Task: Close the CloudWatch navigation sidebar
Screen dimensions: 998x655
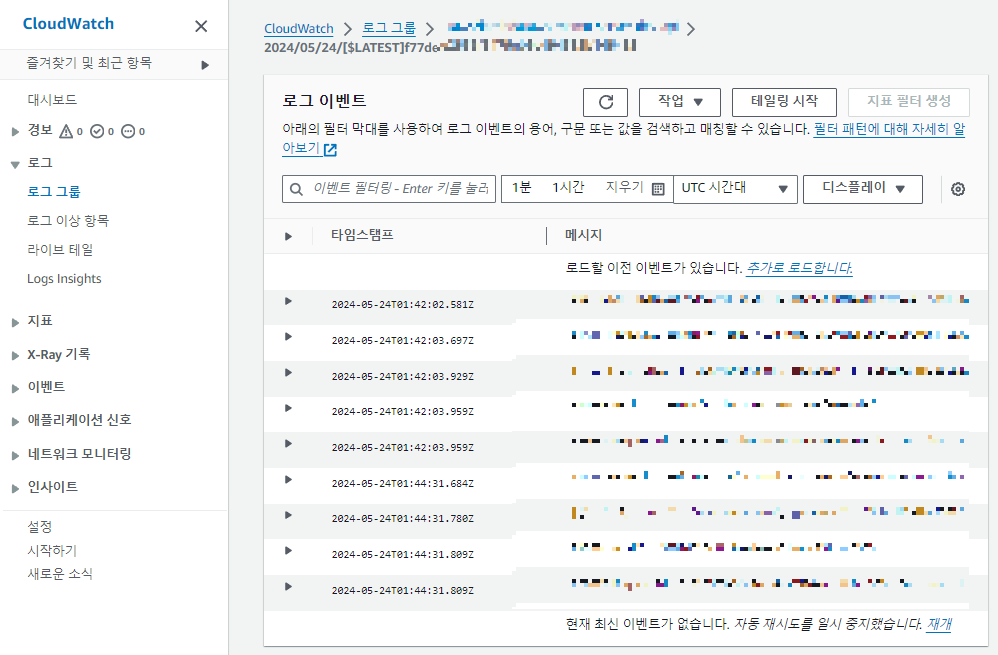Action: click(201, 26)
